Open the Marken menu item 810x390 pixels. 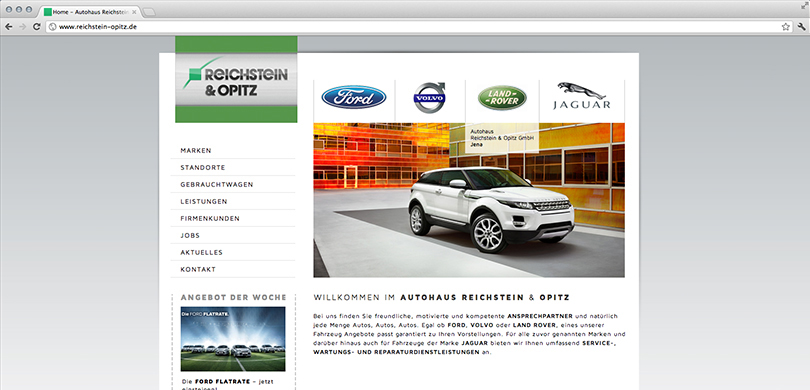click(232, 150)
